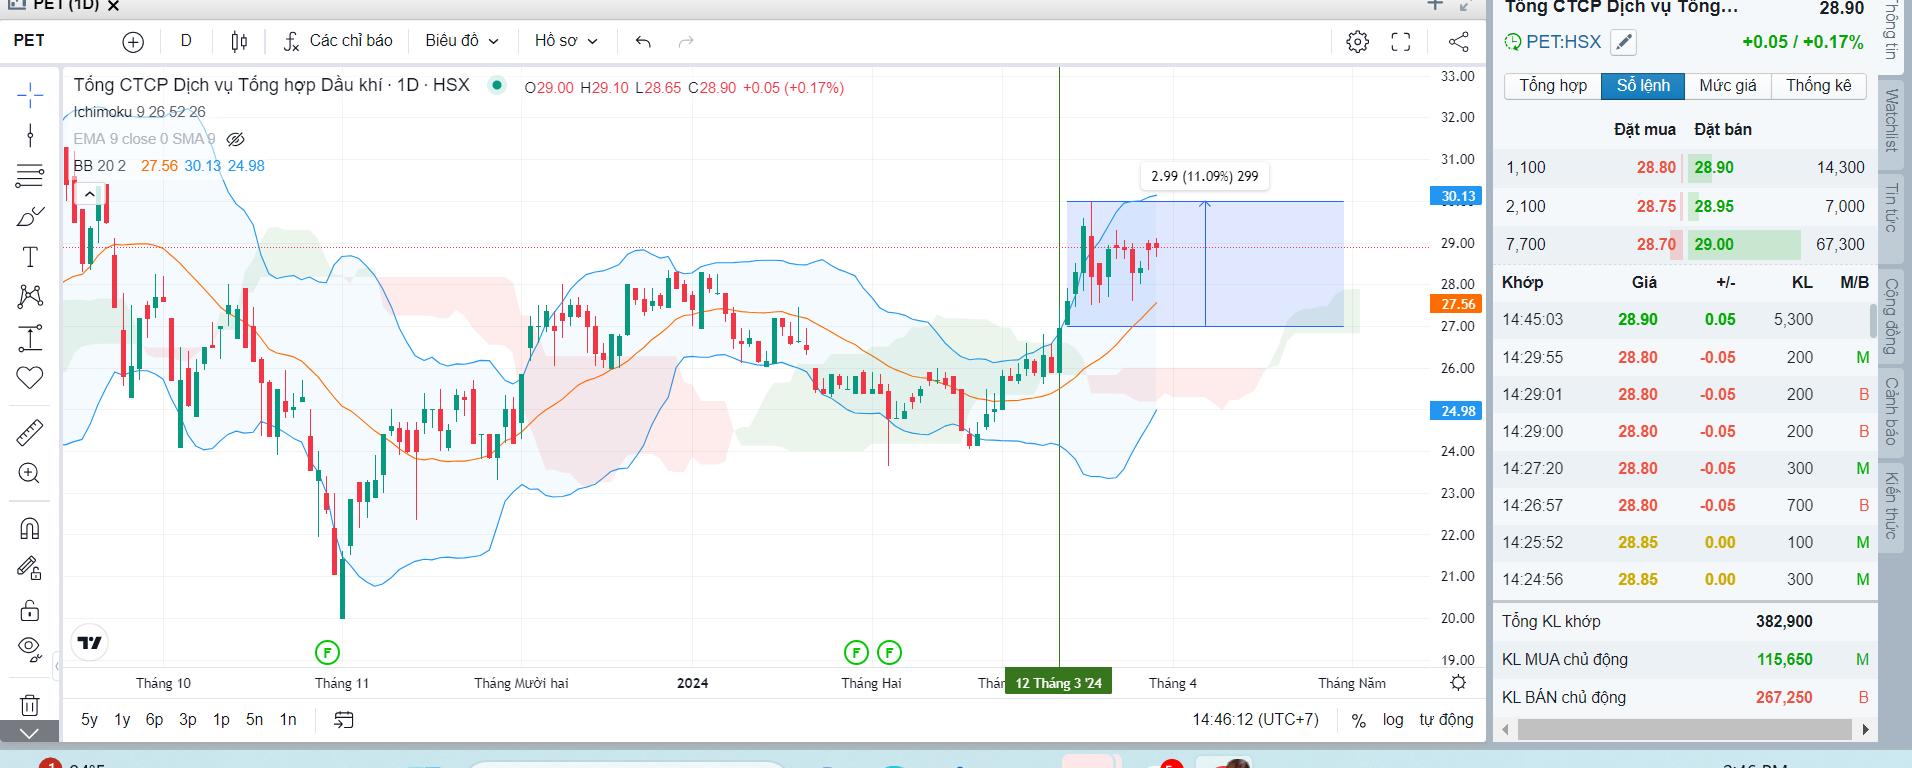Toggle hide all drawings eye icon
The image size is (1912, 768).
(x=30, y=650)
